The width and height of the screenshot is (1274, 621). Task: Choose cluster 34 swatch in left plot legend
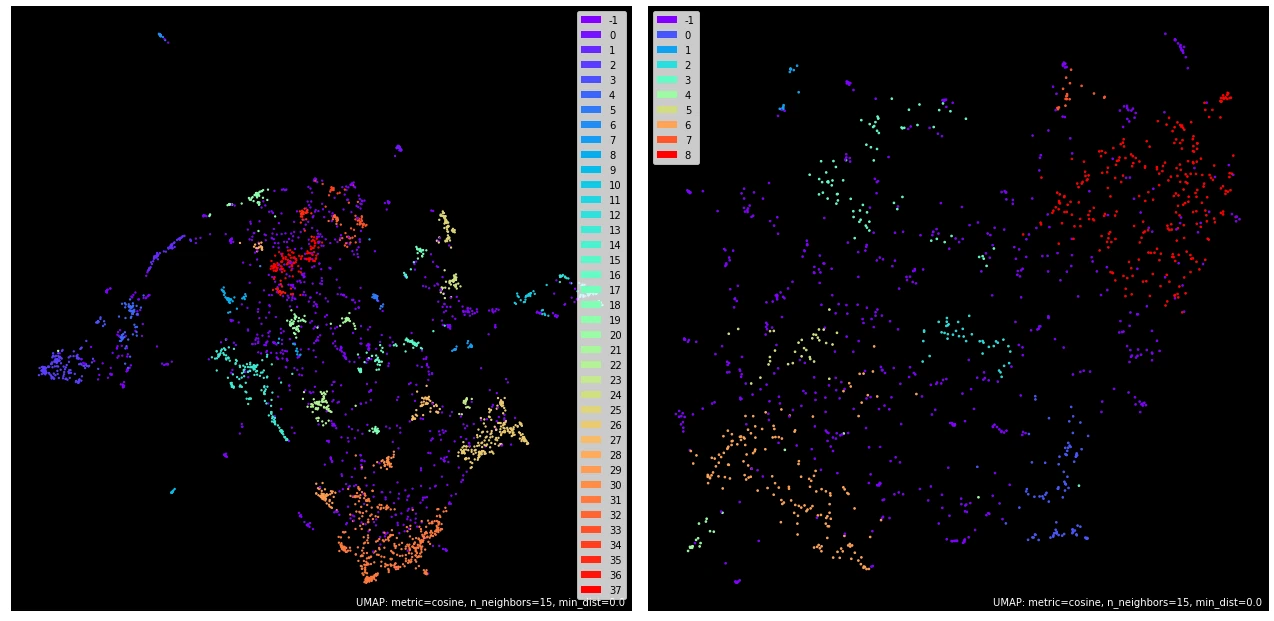tap(591, 545)
